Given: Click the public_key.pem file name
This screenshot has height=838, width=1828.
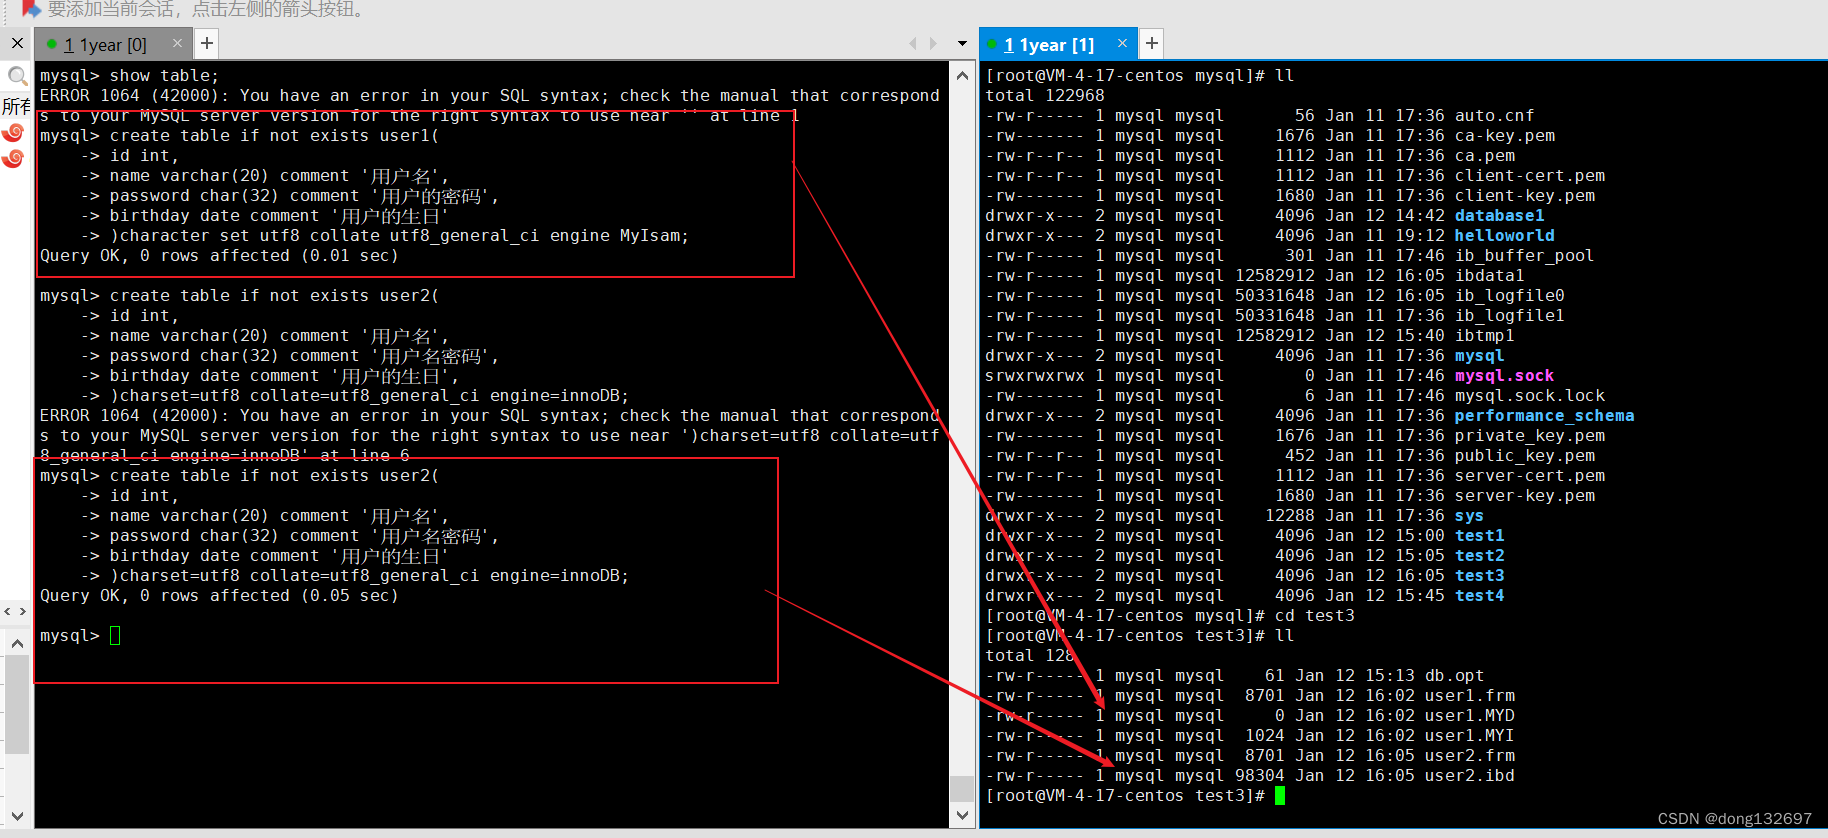Looking at the screenshot, I should (x=1524, y=456).
